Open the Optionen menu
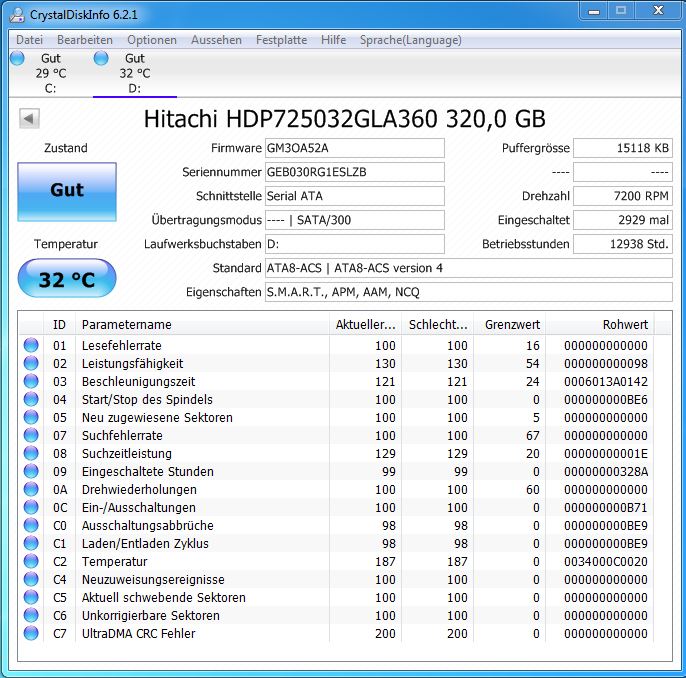 pos(152,40)
